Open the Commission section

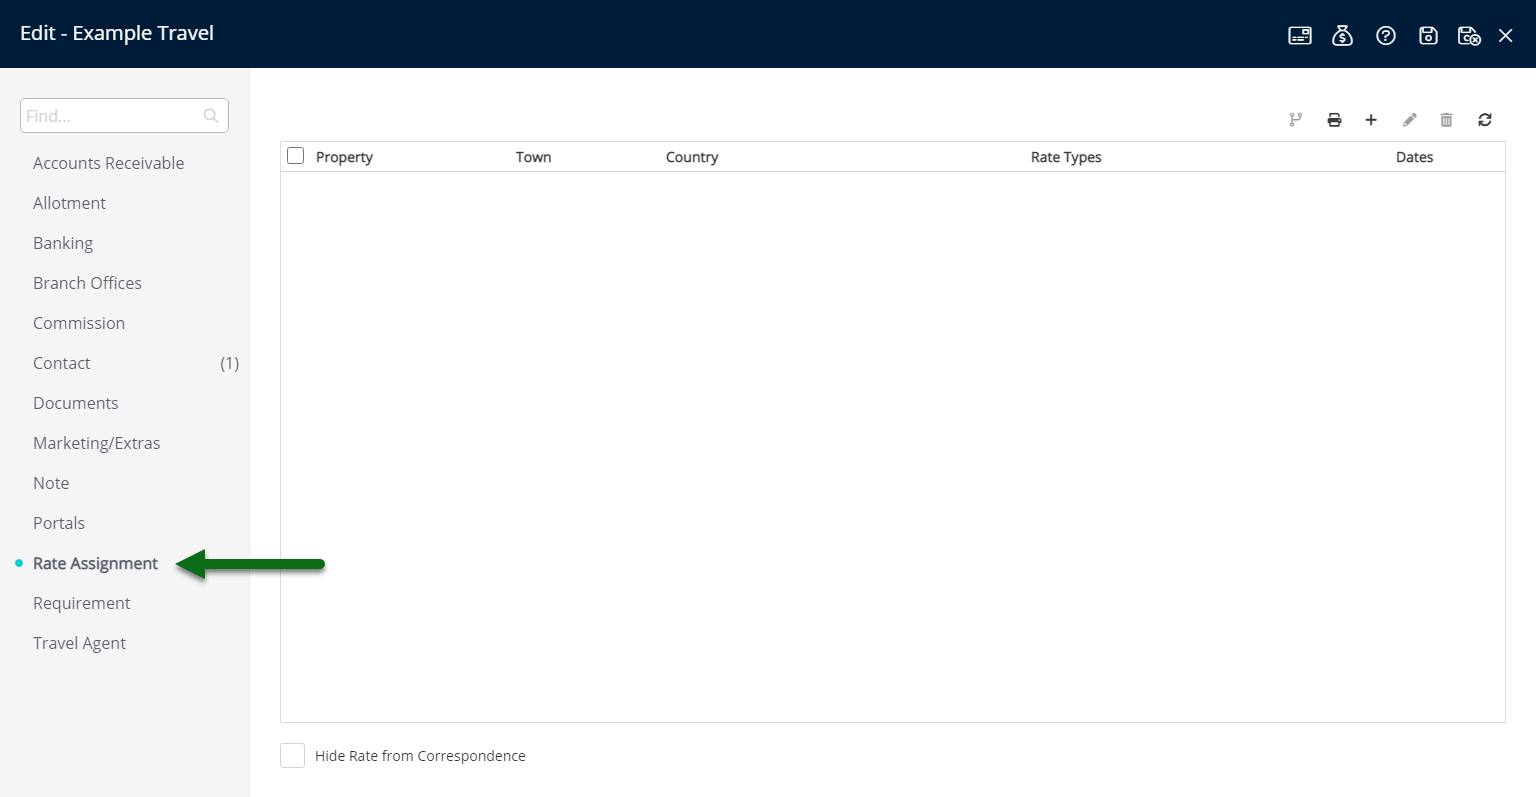tap(79, 323)
